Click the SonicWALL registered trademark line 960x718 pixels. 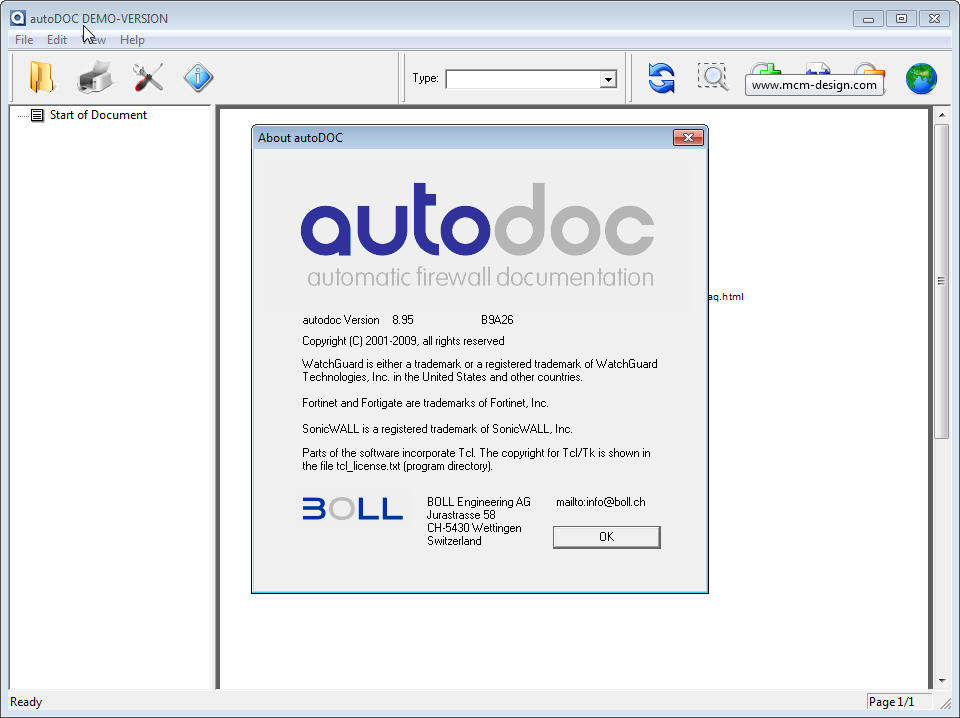[437, 429]
